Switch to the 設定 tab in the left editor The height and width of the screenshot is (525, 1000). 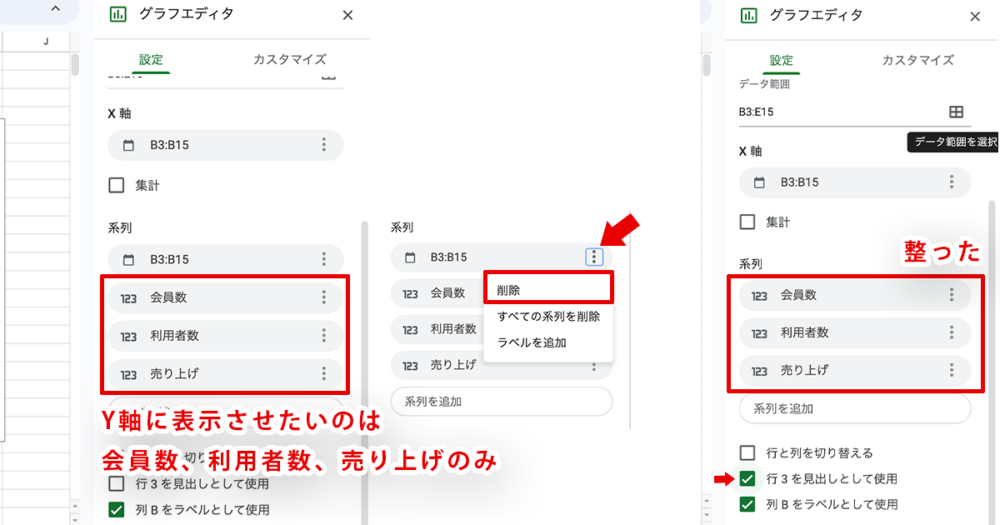click(151, 59)
